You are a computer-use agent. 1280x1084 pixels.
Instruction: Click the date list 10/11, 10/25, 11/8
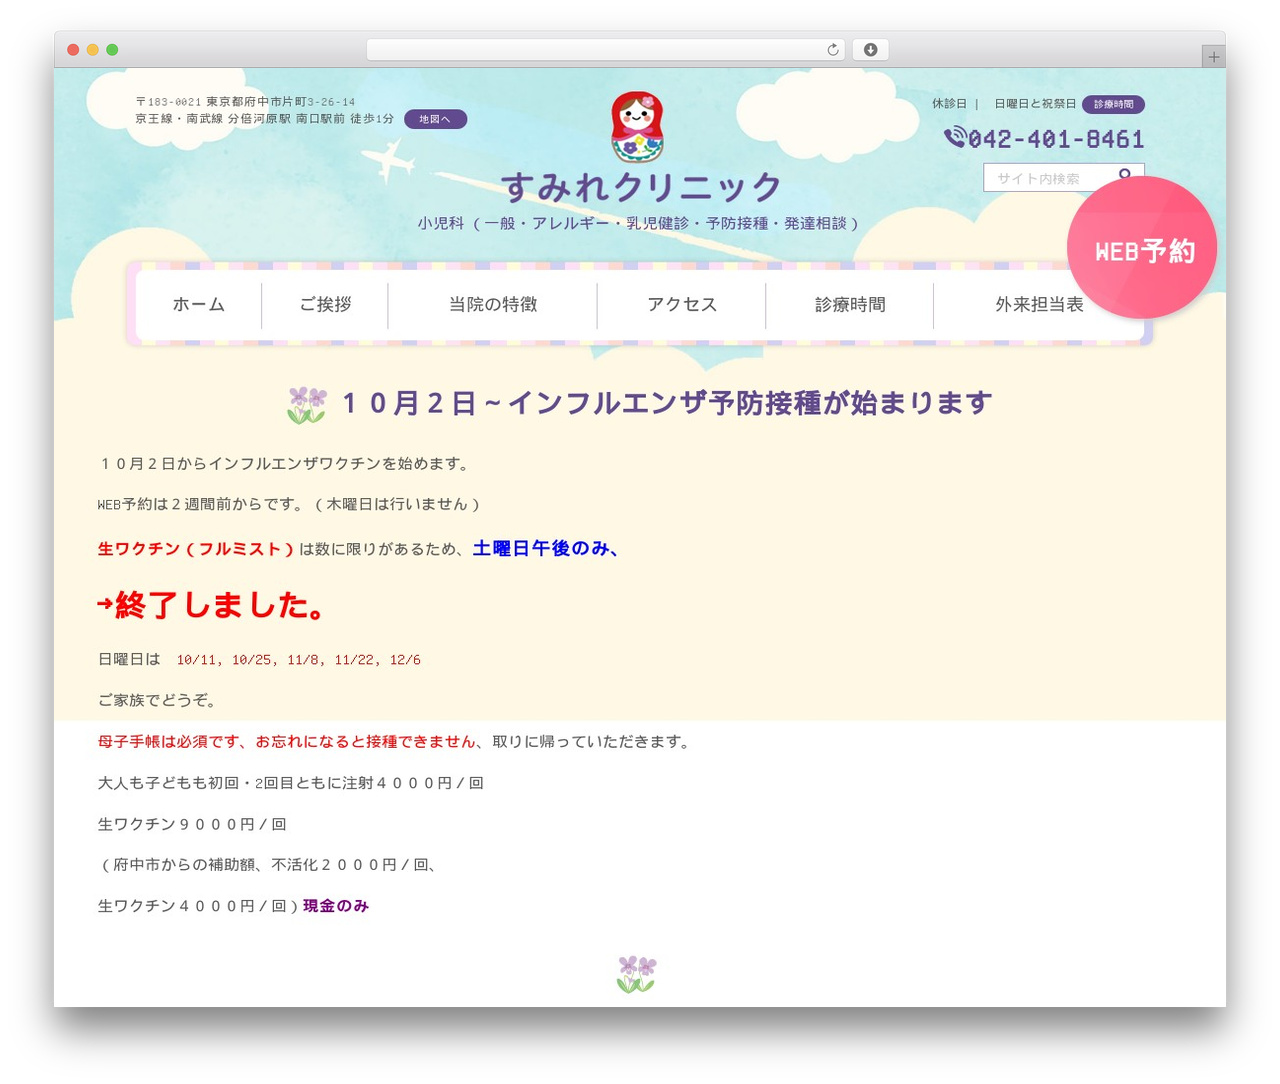[x=299, y=660]
